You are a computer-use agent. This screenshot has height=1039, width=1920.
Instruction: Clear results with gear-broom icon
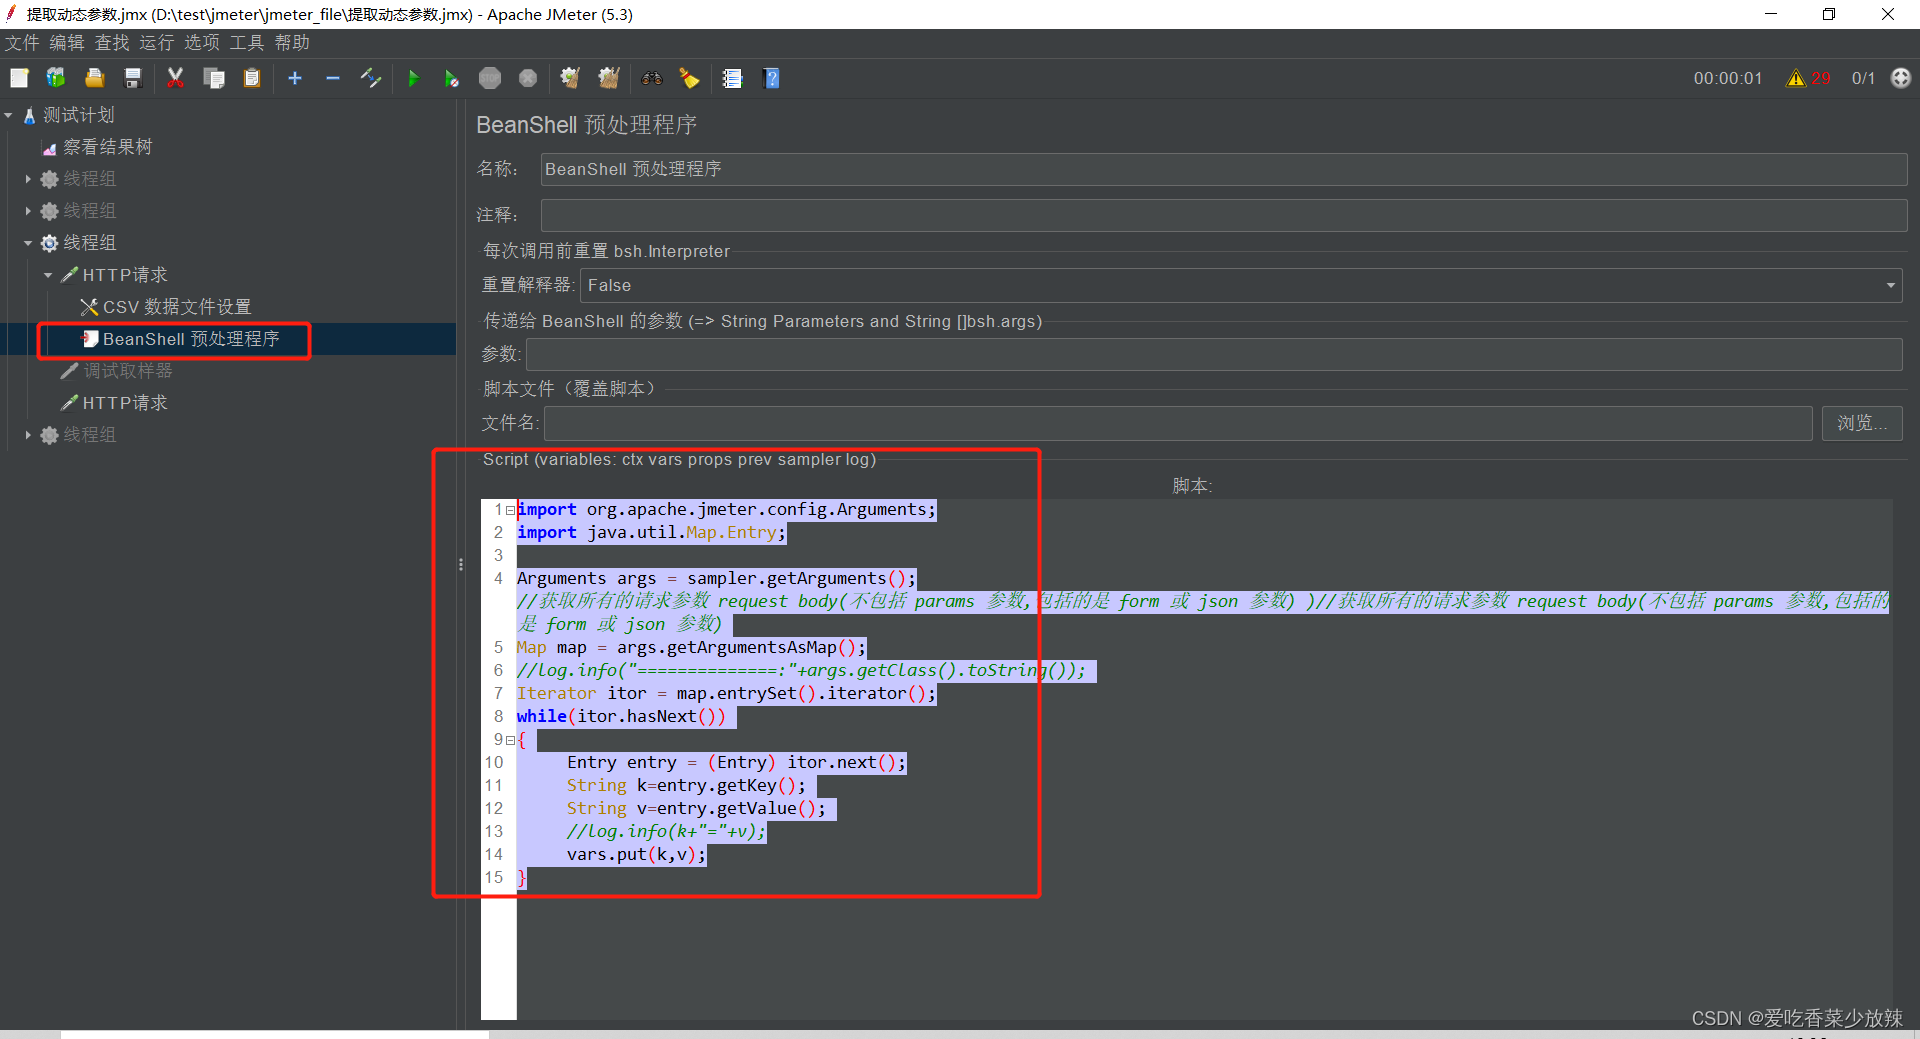570,78
